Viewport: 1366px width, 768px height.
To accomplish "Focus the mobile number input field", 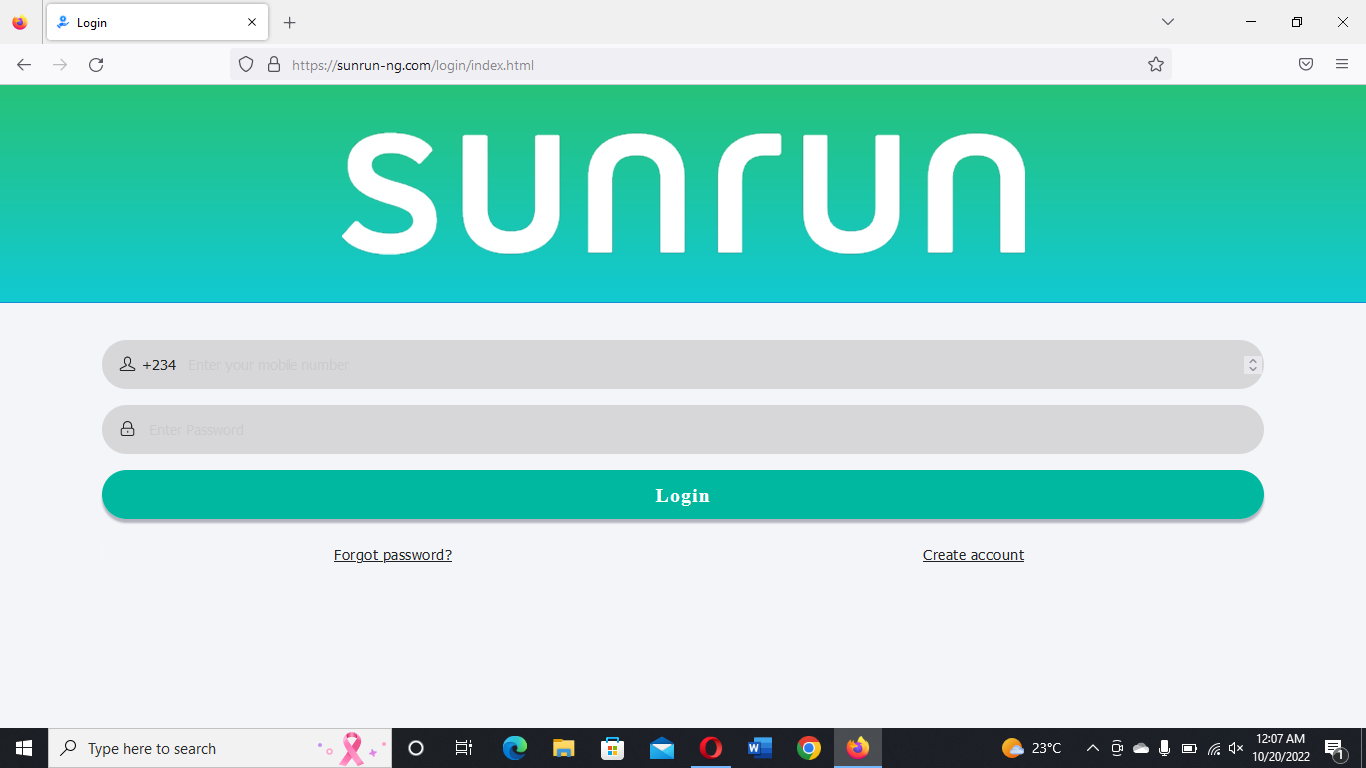I will click(683, 365).
